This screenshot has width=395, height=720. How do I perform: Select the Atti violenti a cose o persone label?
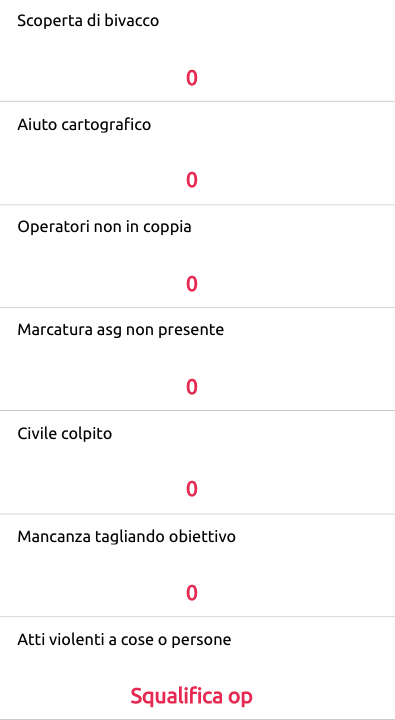pyautogui.click(x=124, y=639)
